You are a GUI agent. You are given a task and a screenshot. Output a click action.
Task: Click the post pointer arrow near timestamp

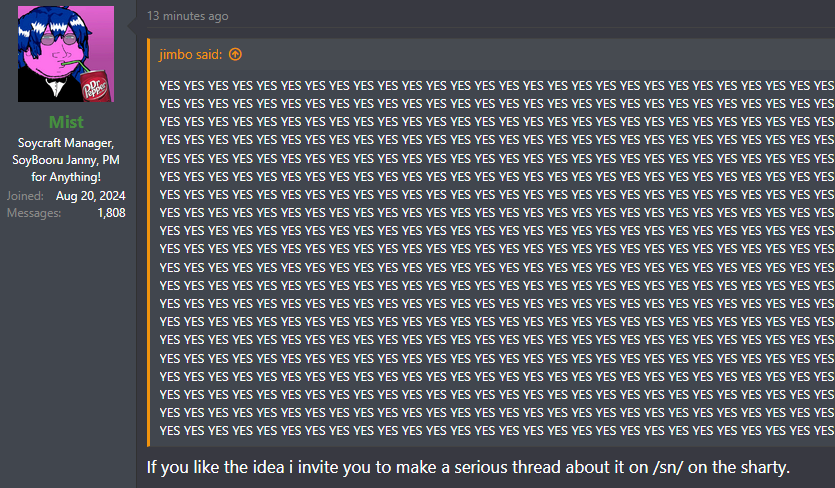coord(132,24)
